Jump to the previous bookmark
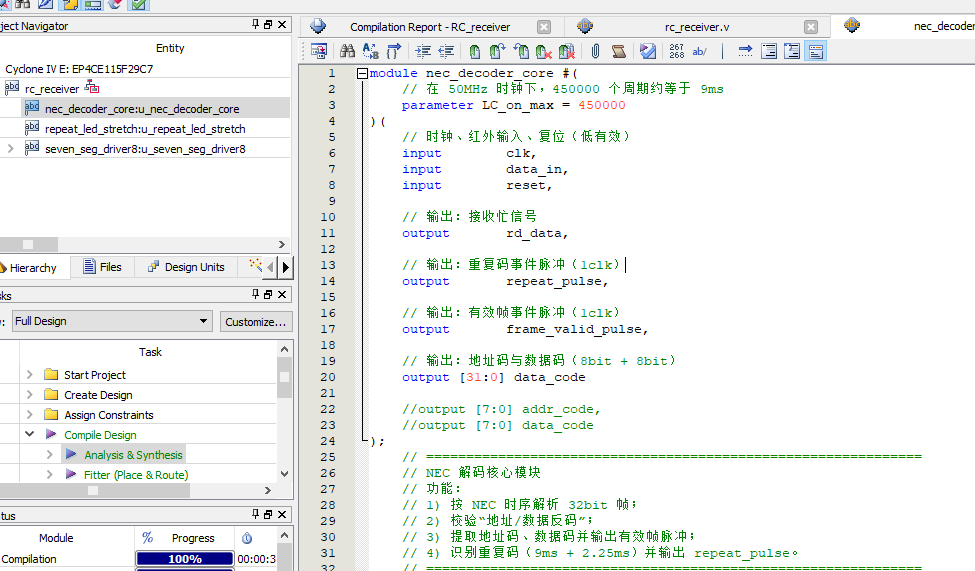The height and width of the screenshot is (571, 975). coord(521,51)
